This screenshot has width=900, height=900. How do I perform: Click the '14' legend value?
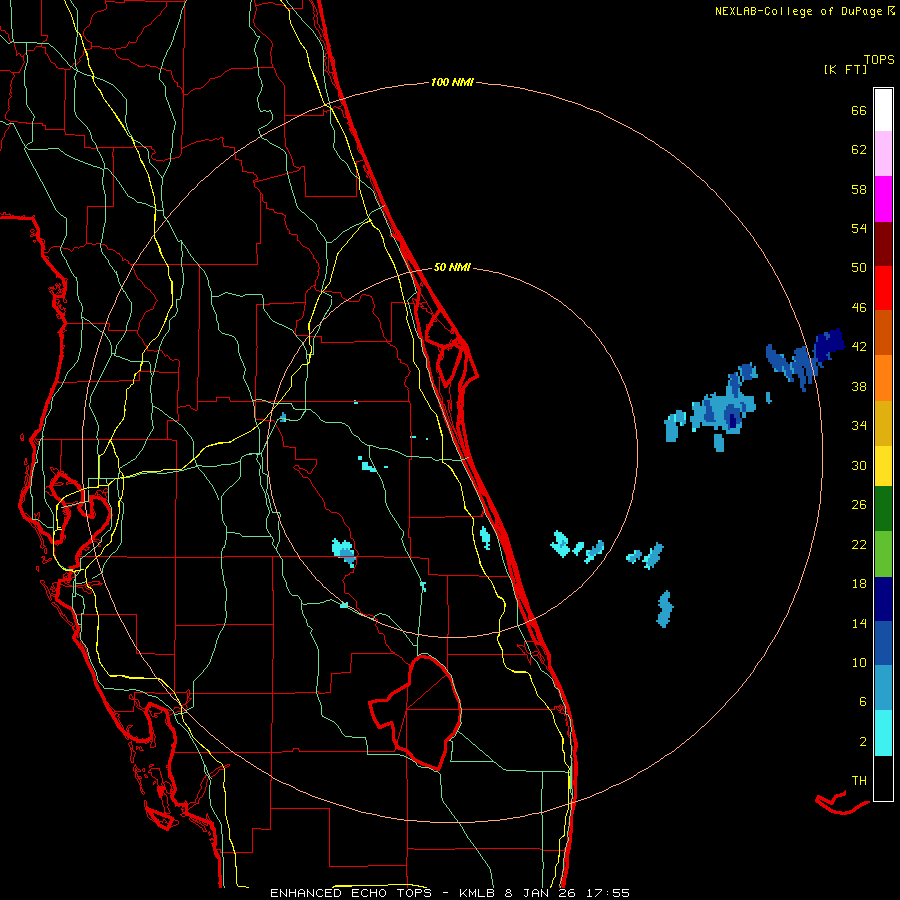pyautogui.click(x=859, y=623)
